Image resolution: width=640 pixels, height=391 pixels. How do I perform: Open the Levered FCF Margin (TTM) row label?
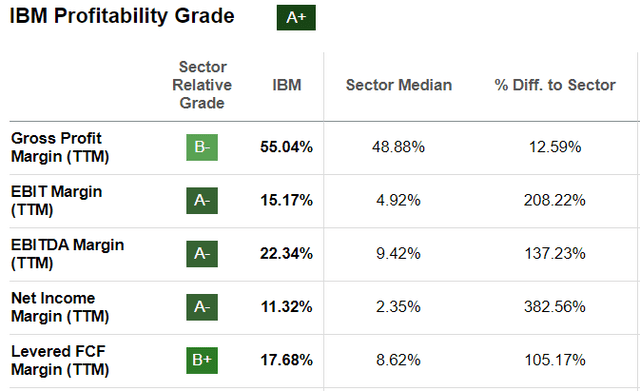pos(60,360)
